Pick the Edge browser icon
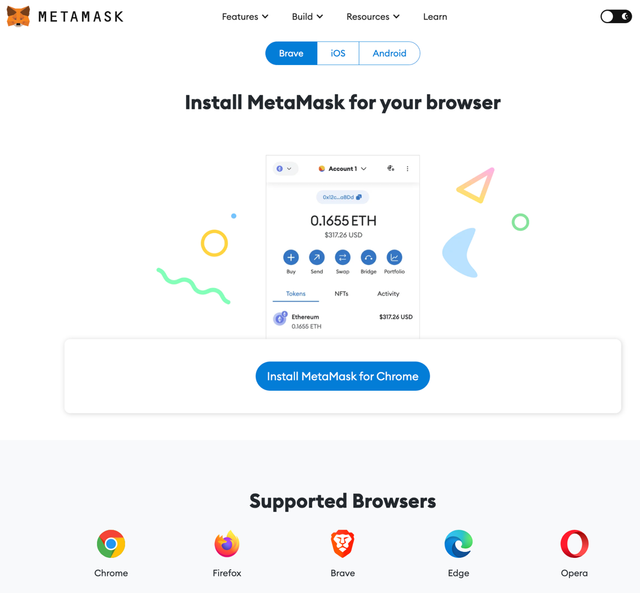640x593 pixels. 458,544
